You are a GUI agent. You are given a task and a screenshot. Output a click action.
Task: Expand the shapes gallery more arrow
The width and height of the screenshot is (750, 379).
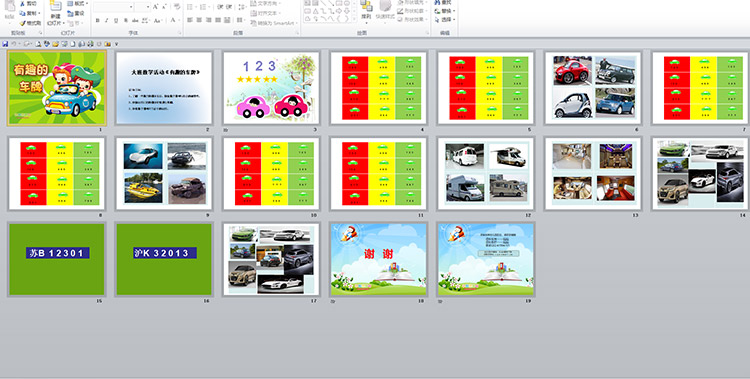354,19
